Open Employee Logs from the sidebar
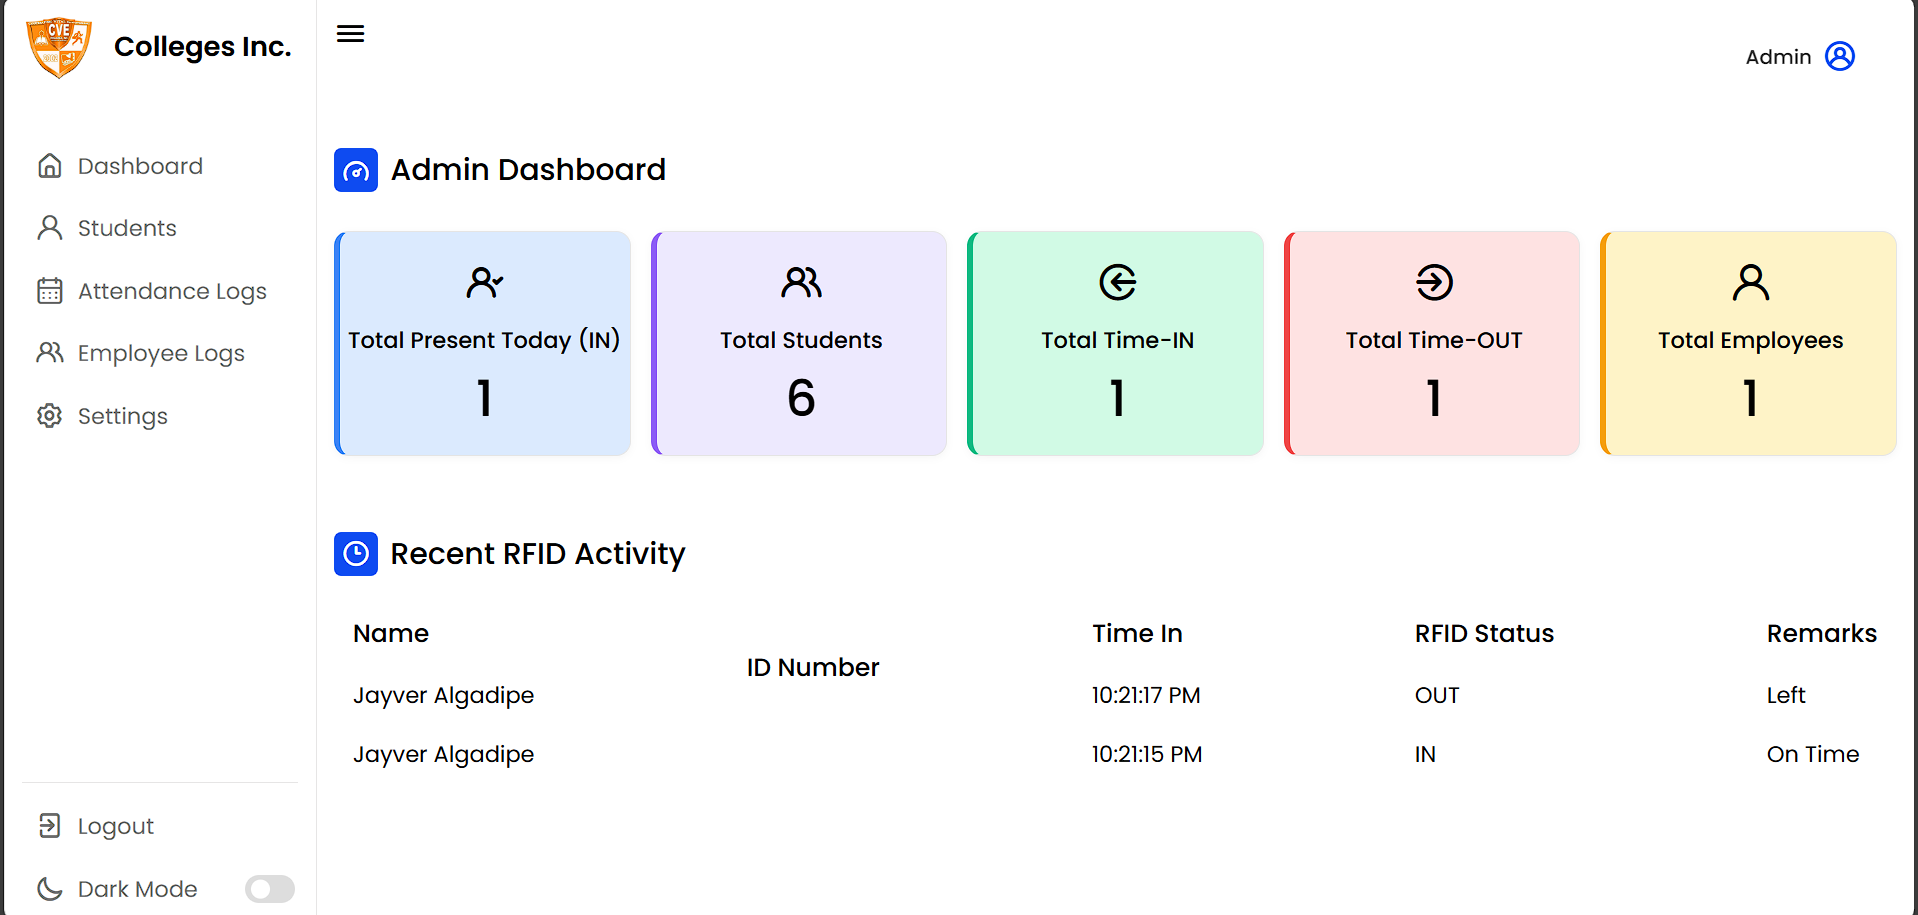This screenshot has height=915, width=1918. 160,352
